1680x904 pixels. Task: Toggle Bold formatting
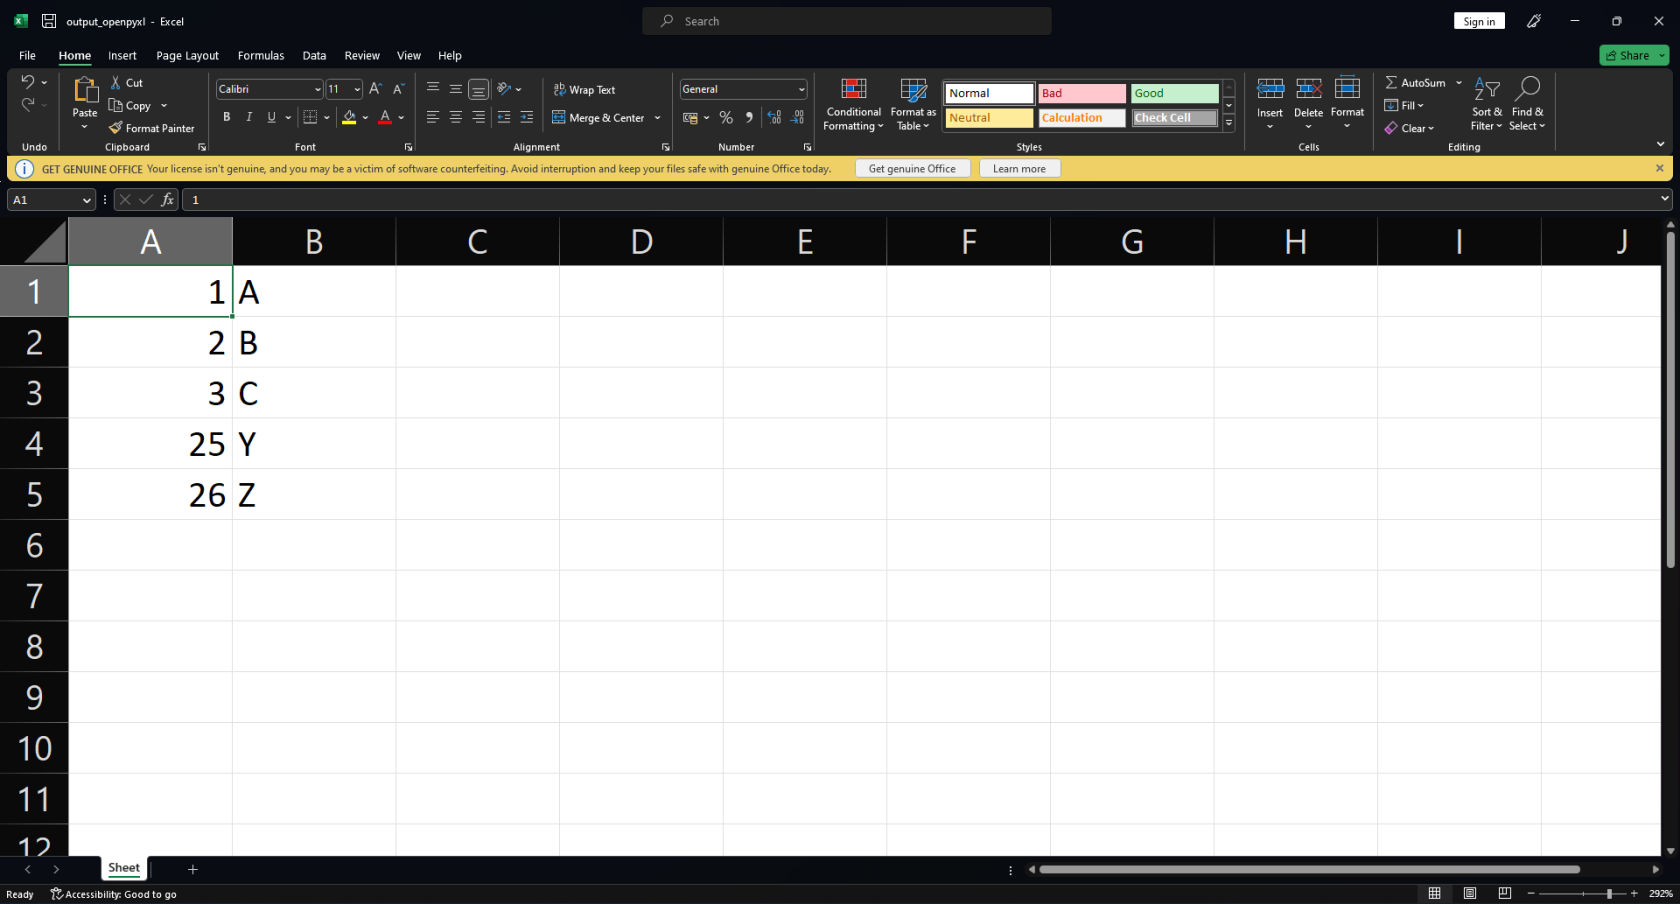point(227,117)
